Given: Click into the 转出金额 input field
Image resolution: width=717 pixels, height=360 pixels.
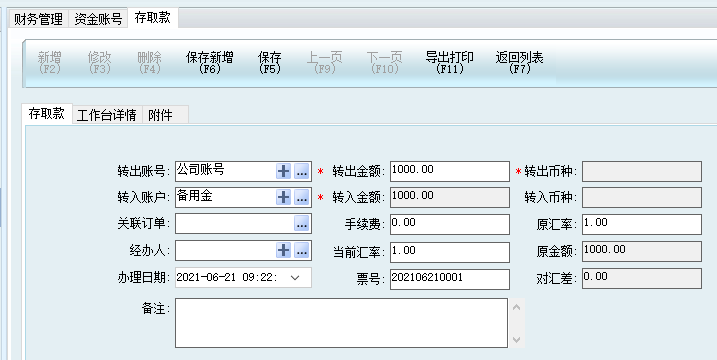Looking at the screenshot, I should [x=449, y=172].
